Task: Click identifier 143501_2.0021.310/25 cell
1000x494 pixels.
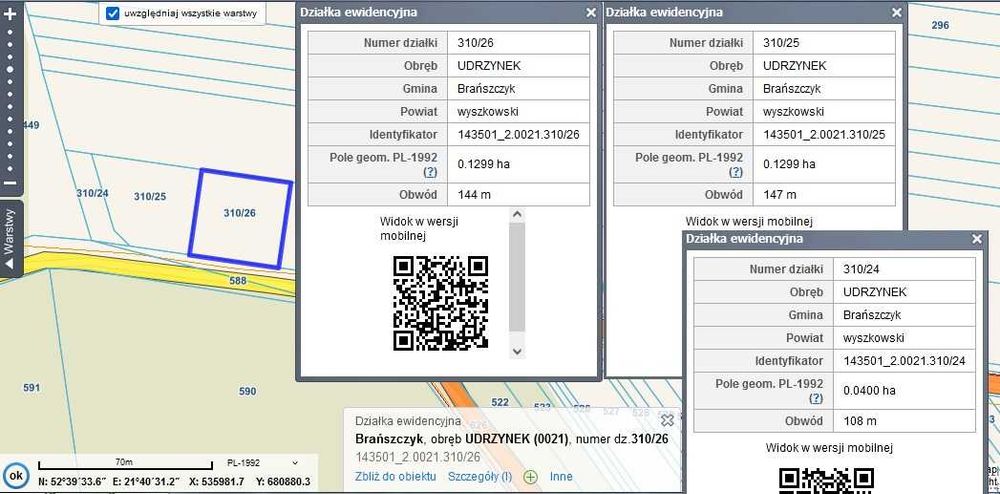Action: pos(824,134)
